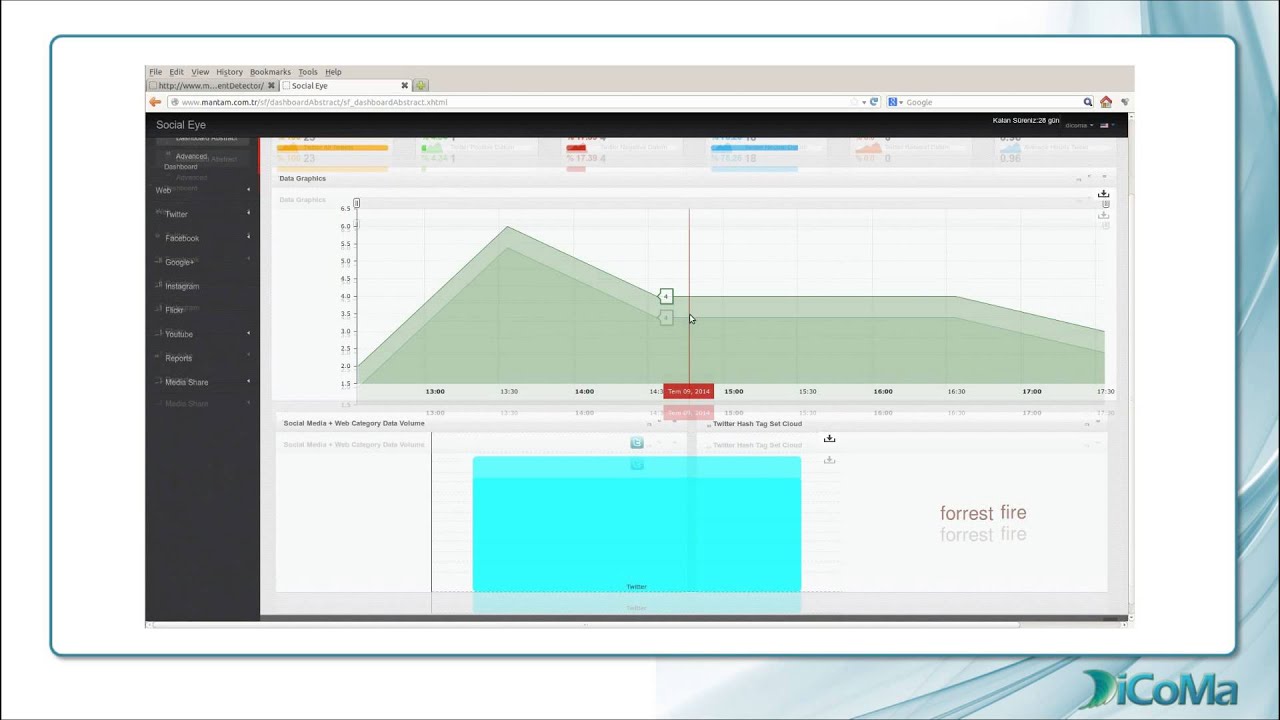This screenshot has height=720, width=1280.
Task: Click the Twitter Hash Tag Set Cloud title
Action: point(757,424)
